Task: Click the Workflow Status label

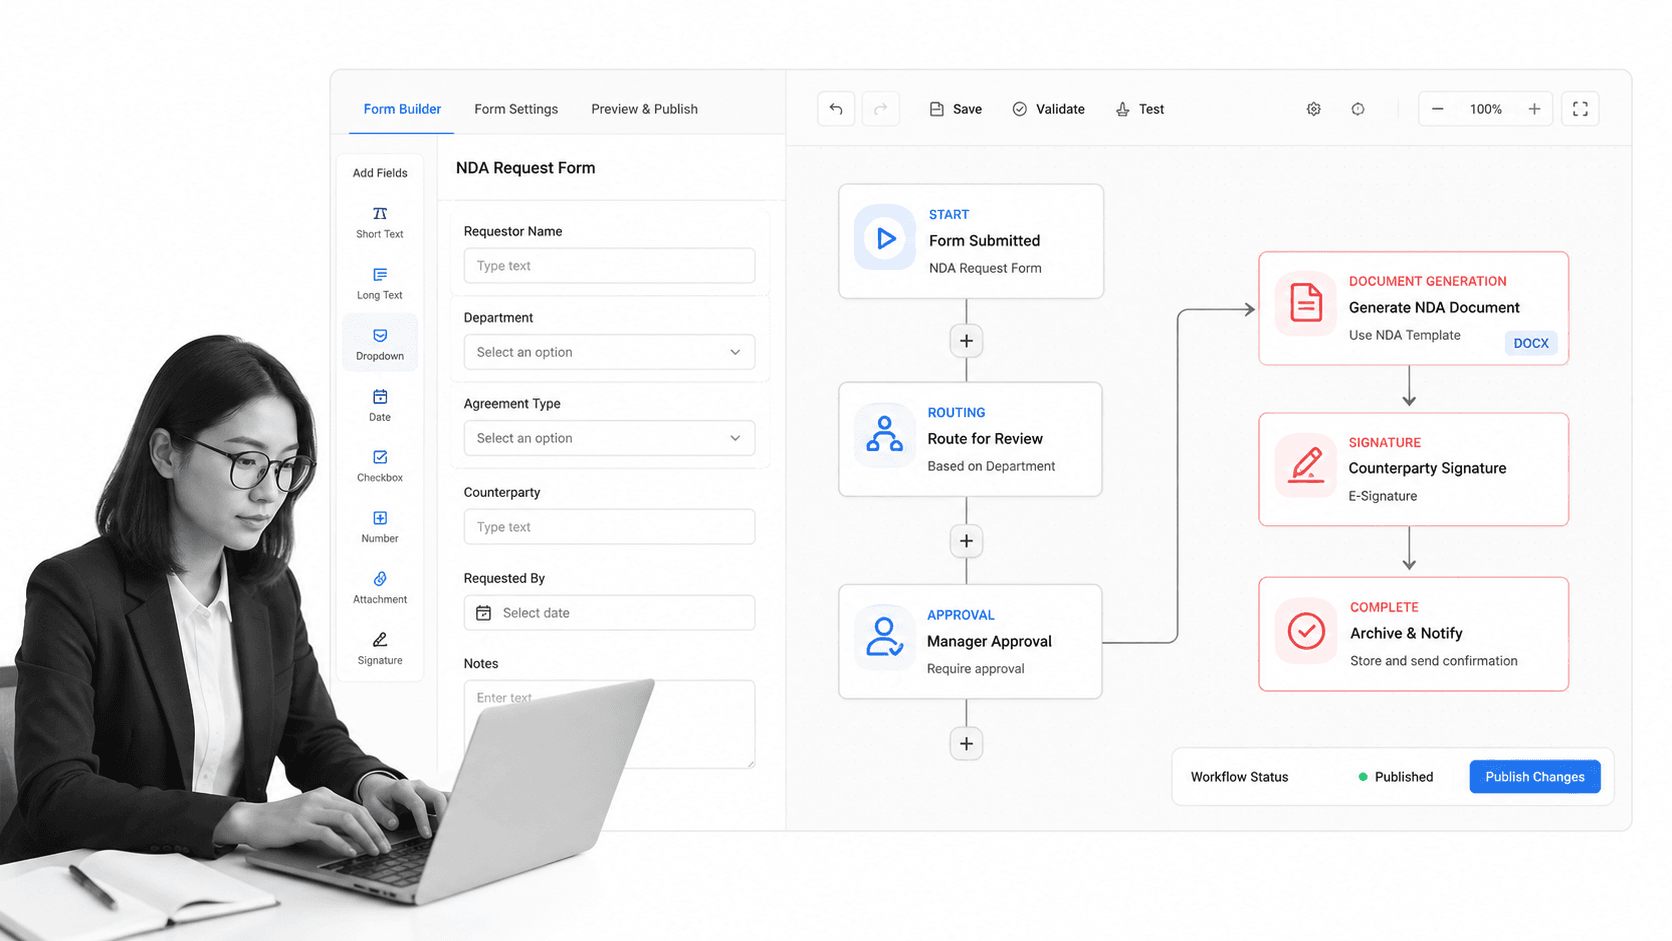Action: [1239, 777]
